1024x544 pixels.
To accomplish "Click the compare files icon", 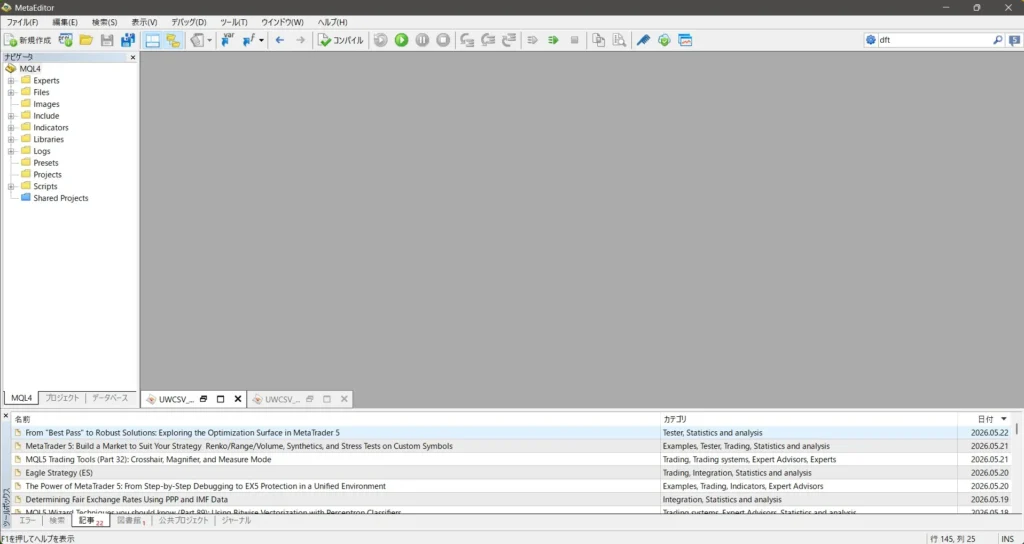I will [598, 40].
